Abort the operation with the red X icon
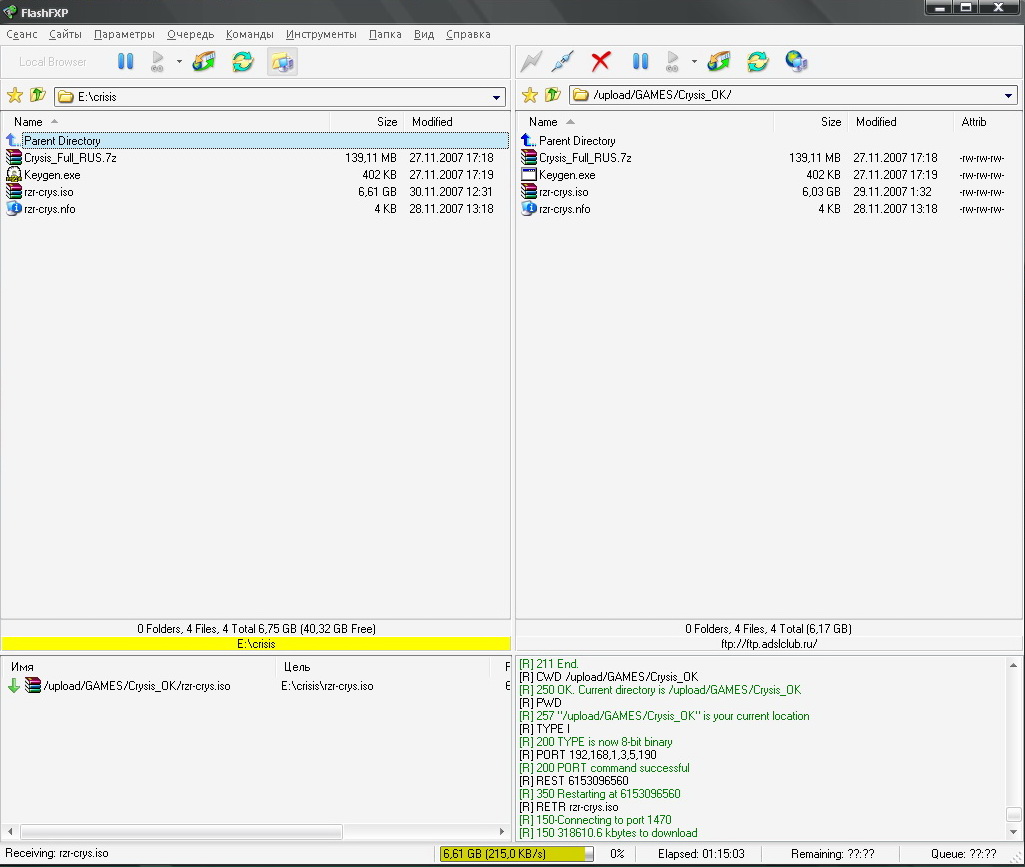 (601, 61)
